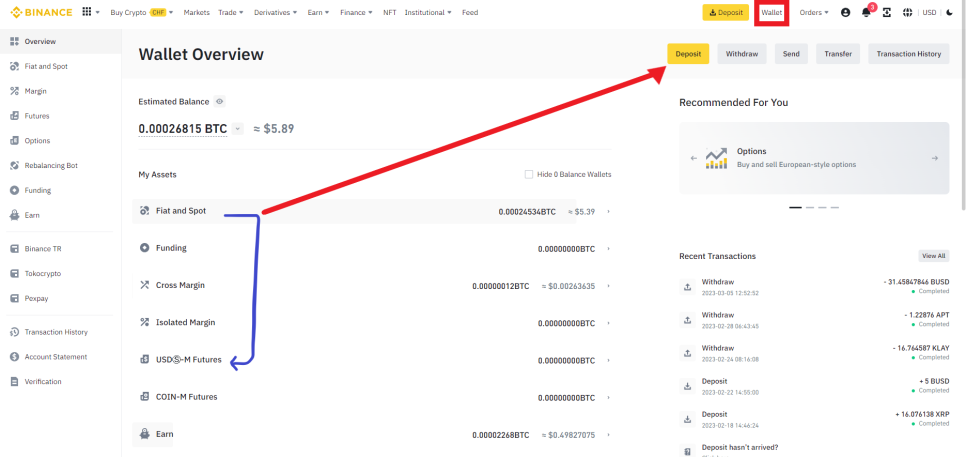Open XRP deposit transaction row
The image size is (966, 457).
[814, 419]
